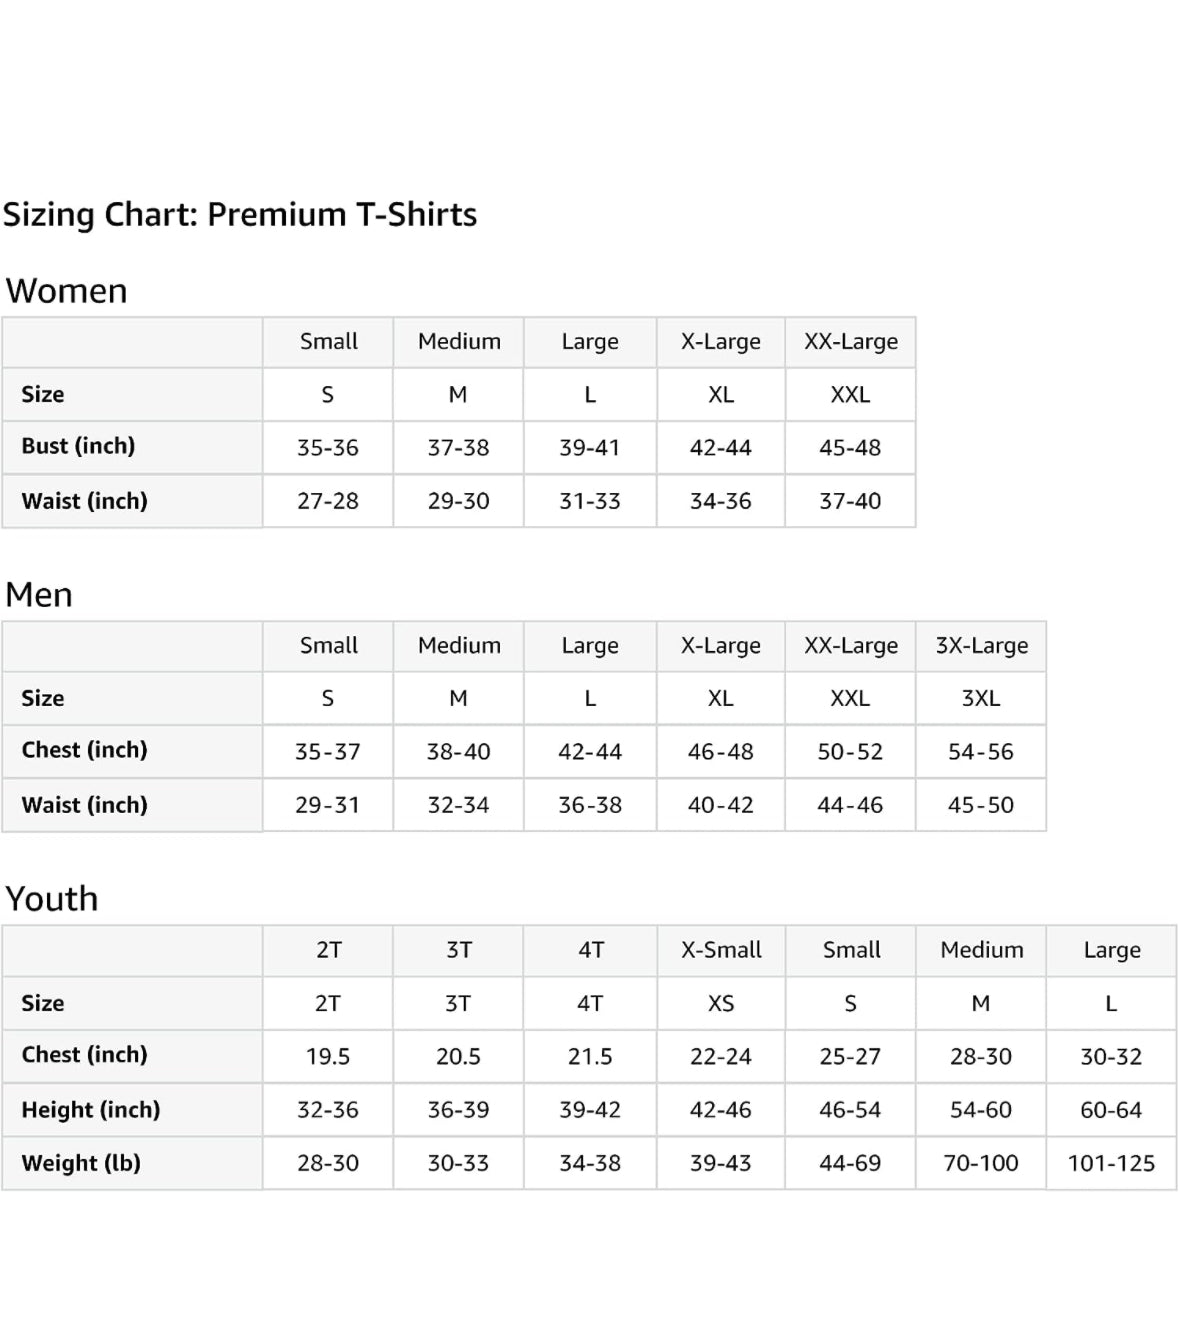Click the Men's 3X-Large column header
This screenshot has width=1179, height=1331.
click(x=982, y=646)
